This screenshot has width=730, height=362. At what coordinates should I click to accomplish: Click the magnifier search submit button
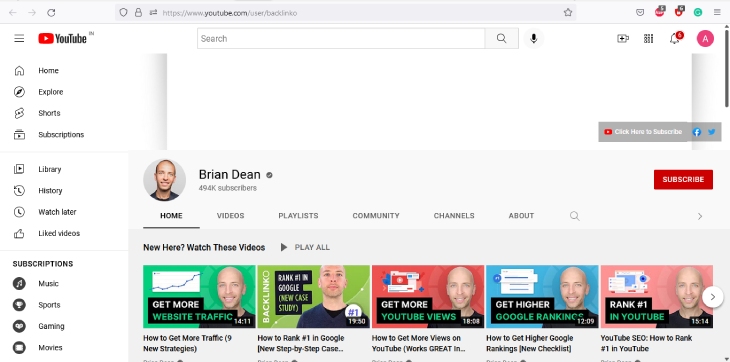pyautogui.click(x=501, y=39)
